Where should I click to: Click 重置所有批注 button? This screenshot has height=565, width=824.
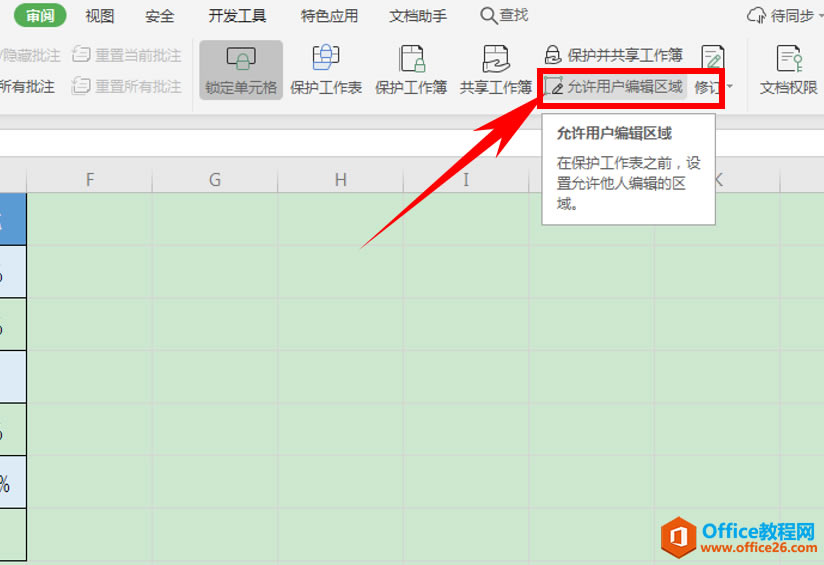point(127,86)
